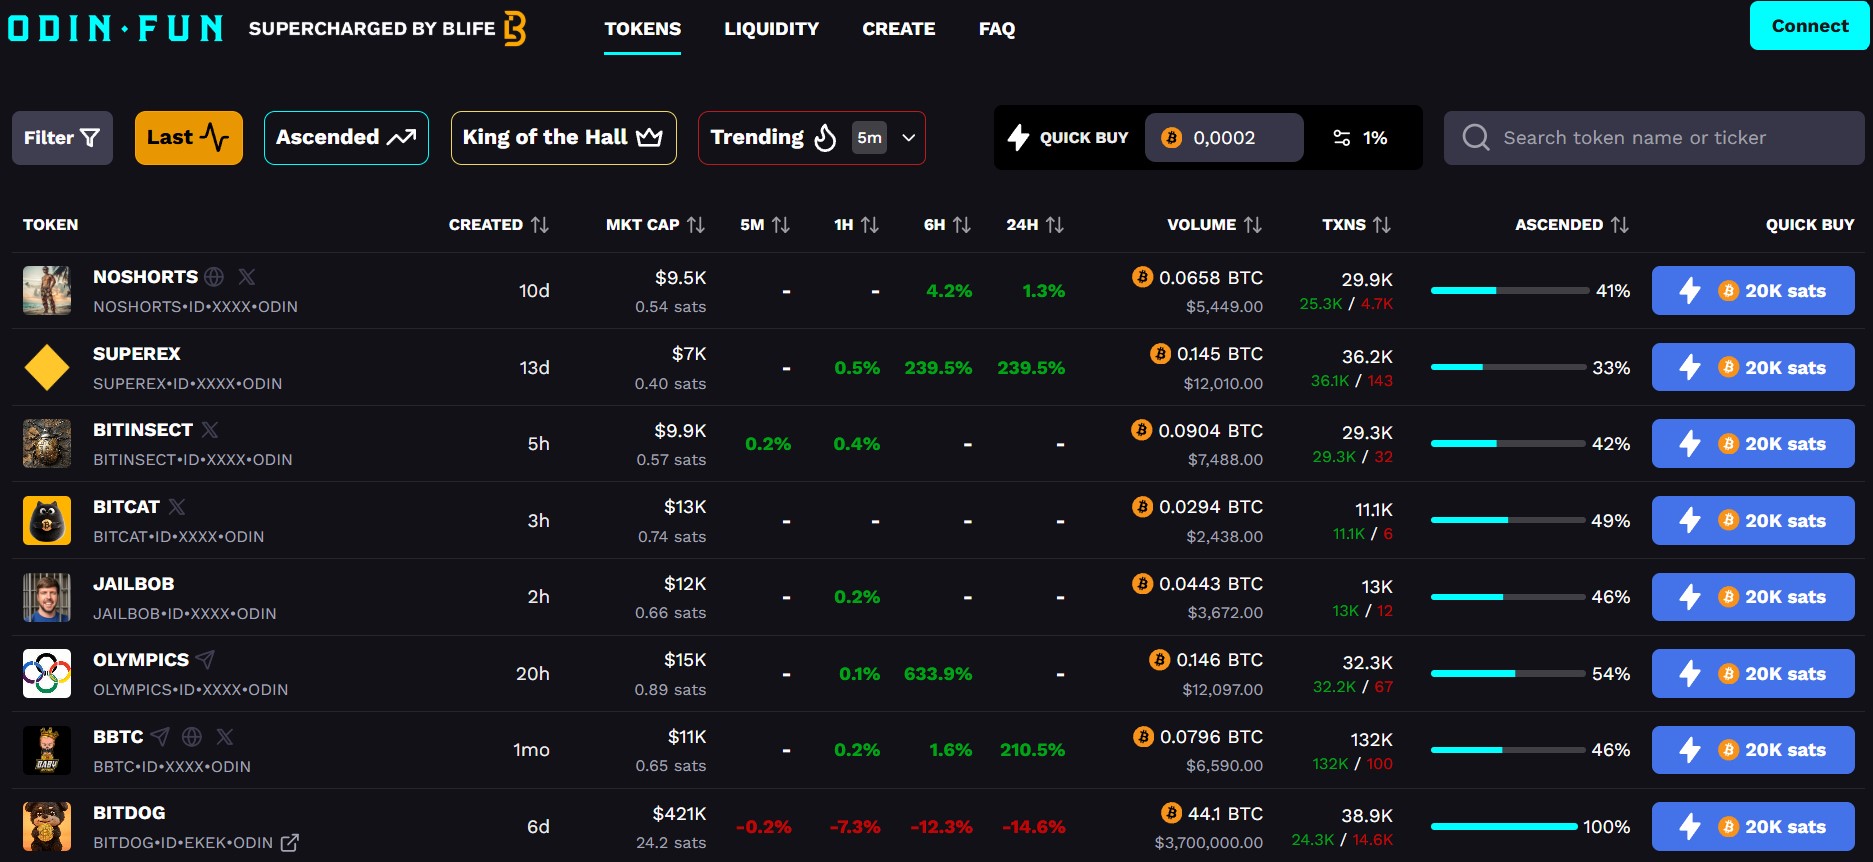
Task: Click the slippage settings sliders icon
Action: [x=1342, y=138]
